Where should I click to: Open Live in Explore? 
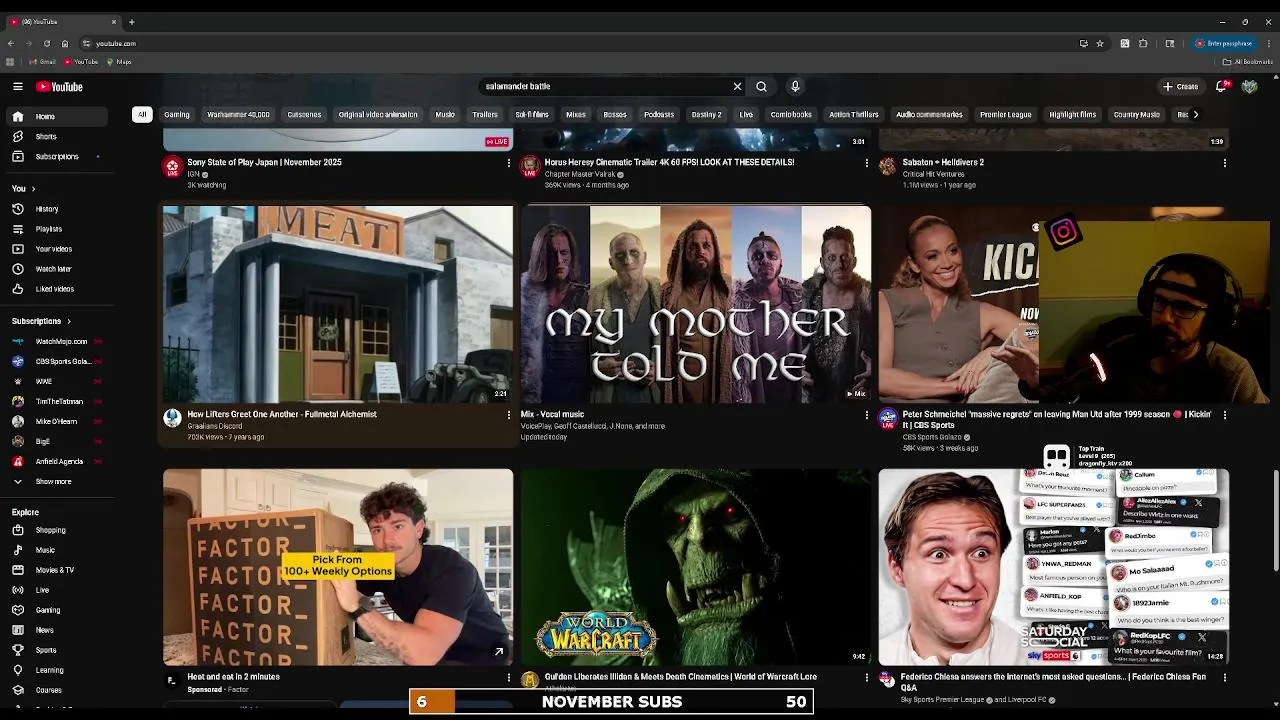click(55, 590)
